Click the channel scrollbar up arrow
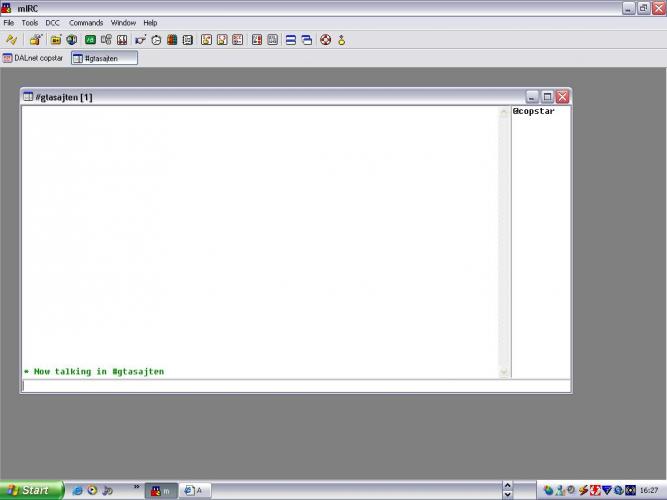The image size is (667, 500). click(x=504, y=112)
